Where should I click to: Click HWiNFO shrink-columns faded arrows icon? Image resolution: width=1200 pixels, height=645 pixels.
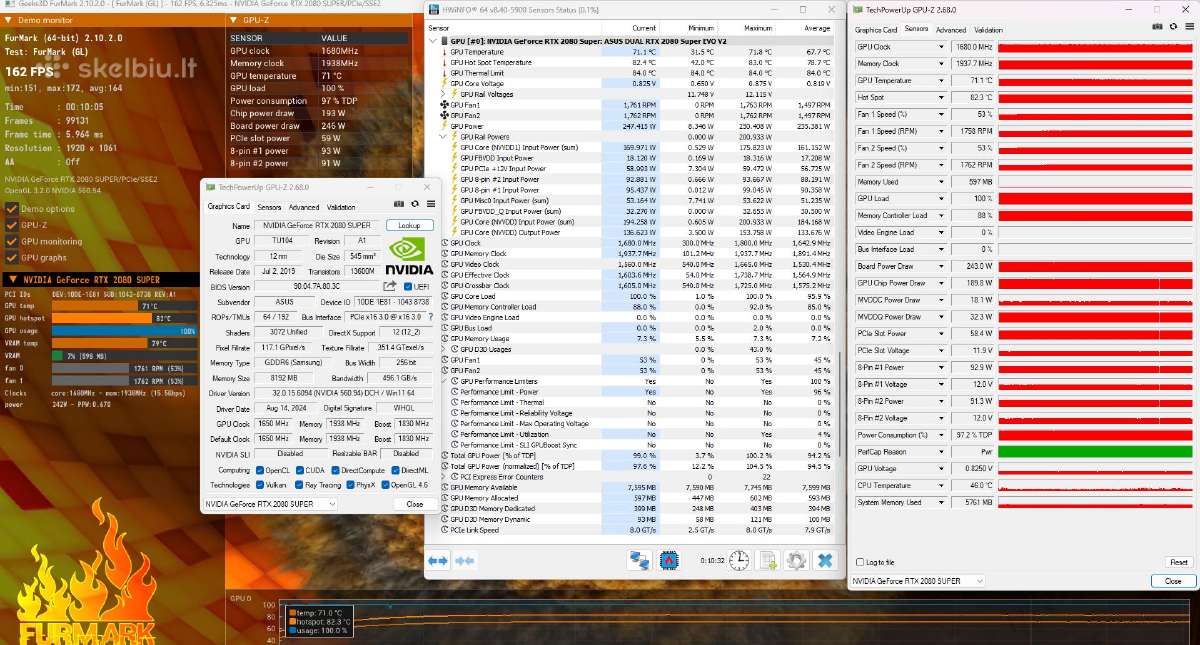coord(464,561)
